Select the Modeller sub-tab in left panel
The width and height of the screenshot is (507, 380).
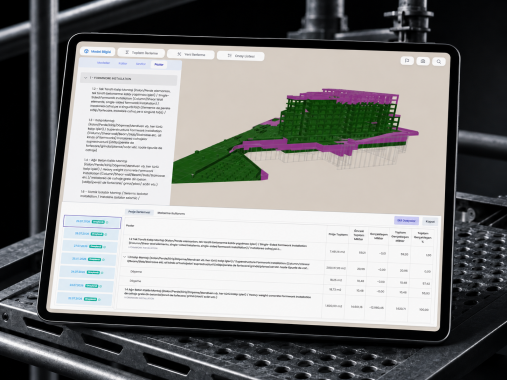pyautogui.click(x=103, y=63)
